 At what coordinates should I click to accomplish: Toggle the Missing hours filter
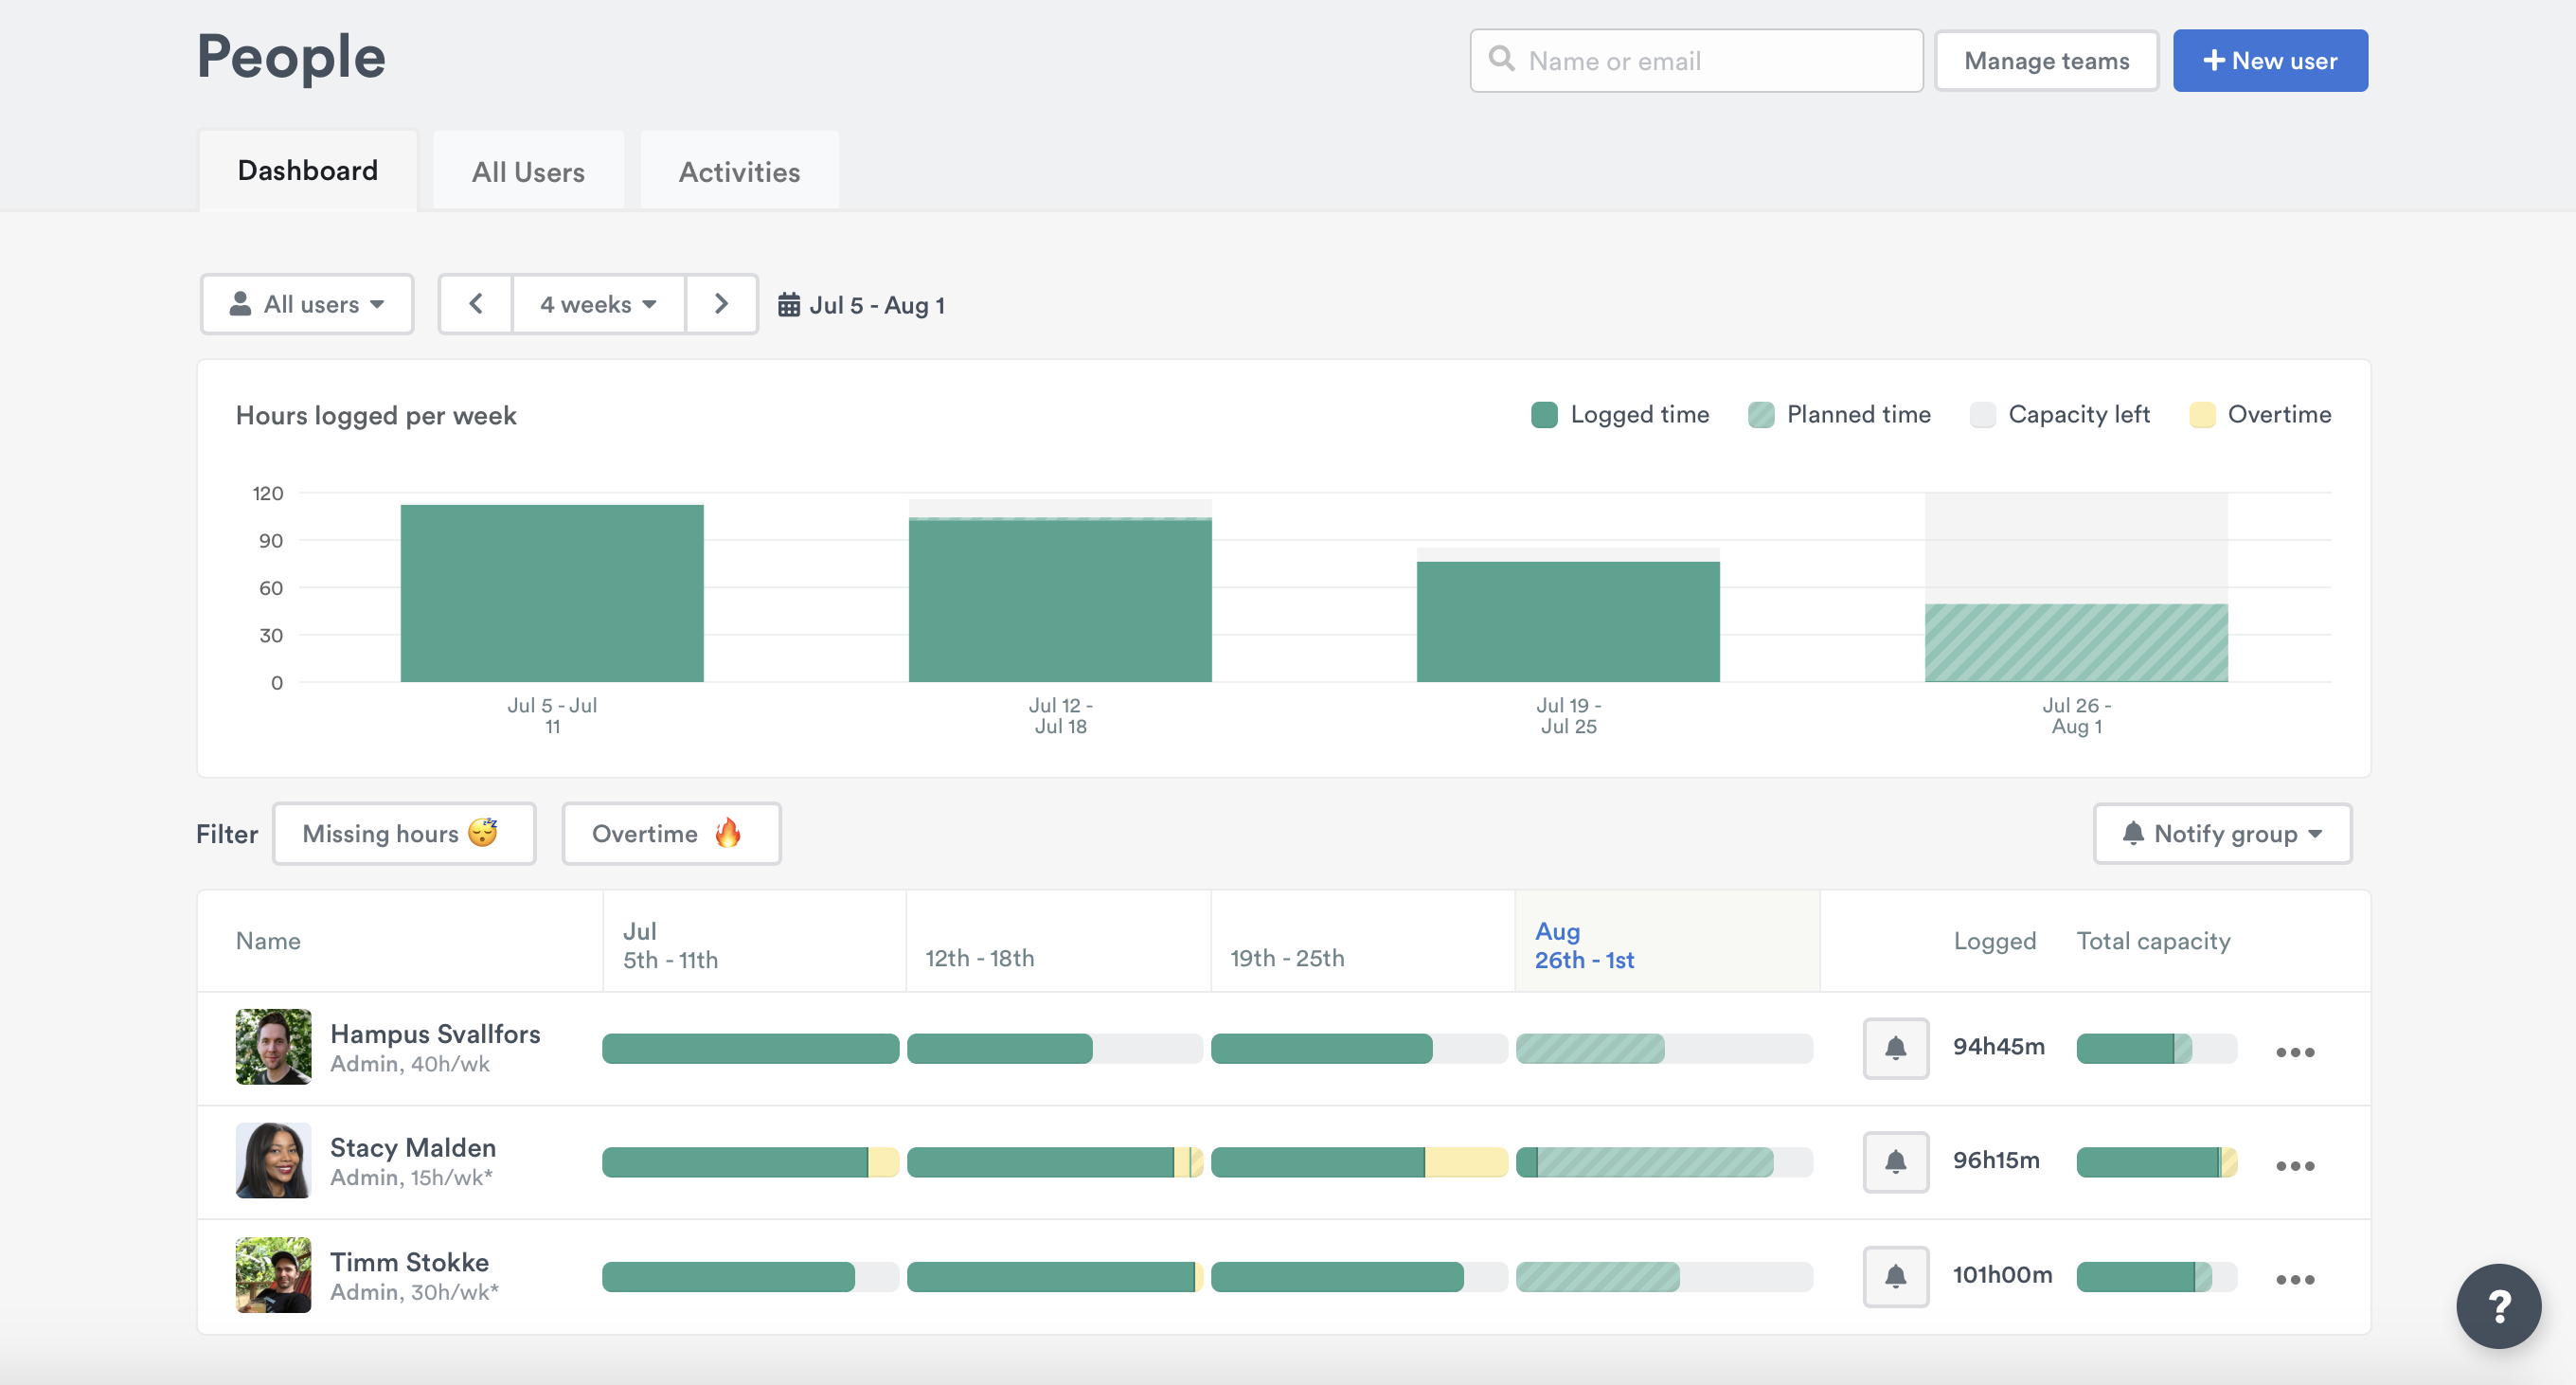tap(404, 833)
